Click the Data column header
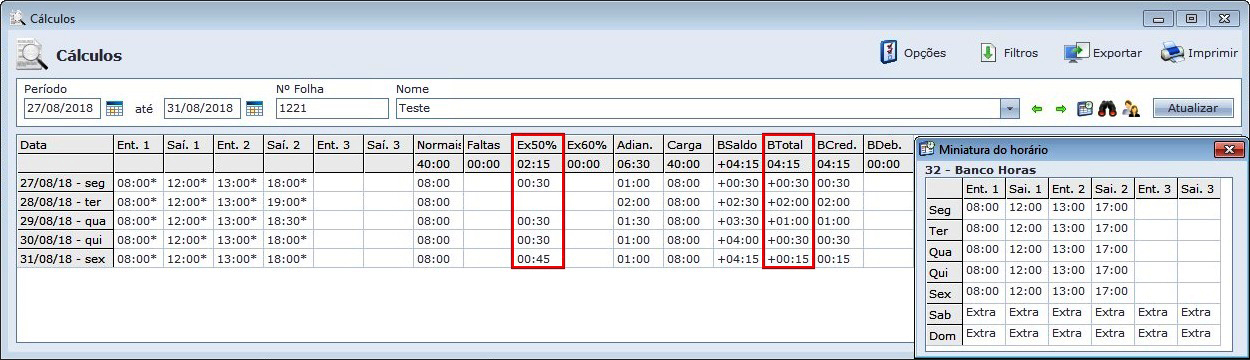1250x360 pixels. (65, 145)
